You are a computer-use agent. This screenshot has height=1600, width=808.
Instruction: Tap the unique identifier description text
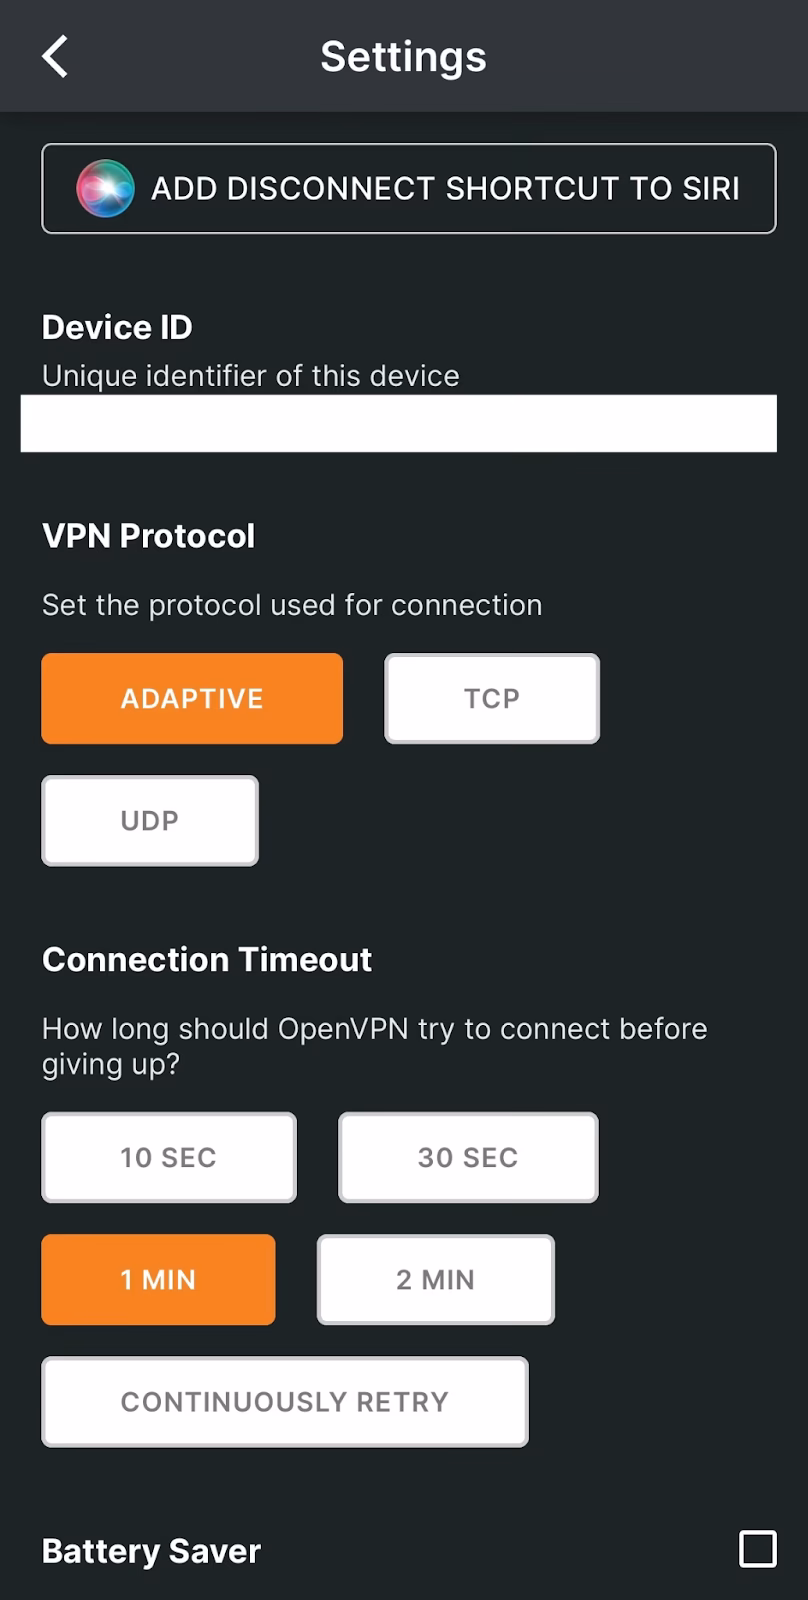[250, 376]
